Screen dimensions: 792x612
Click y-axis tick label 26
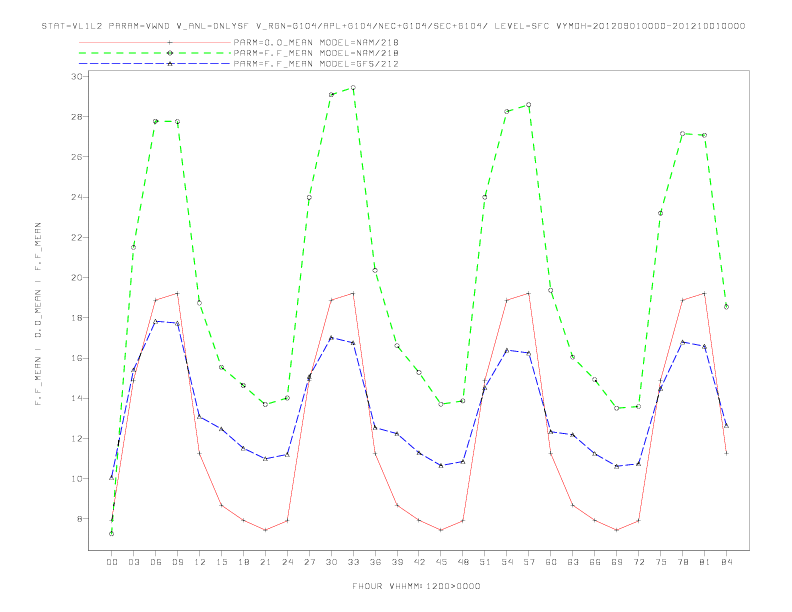[78, 157]
